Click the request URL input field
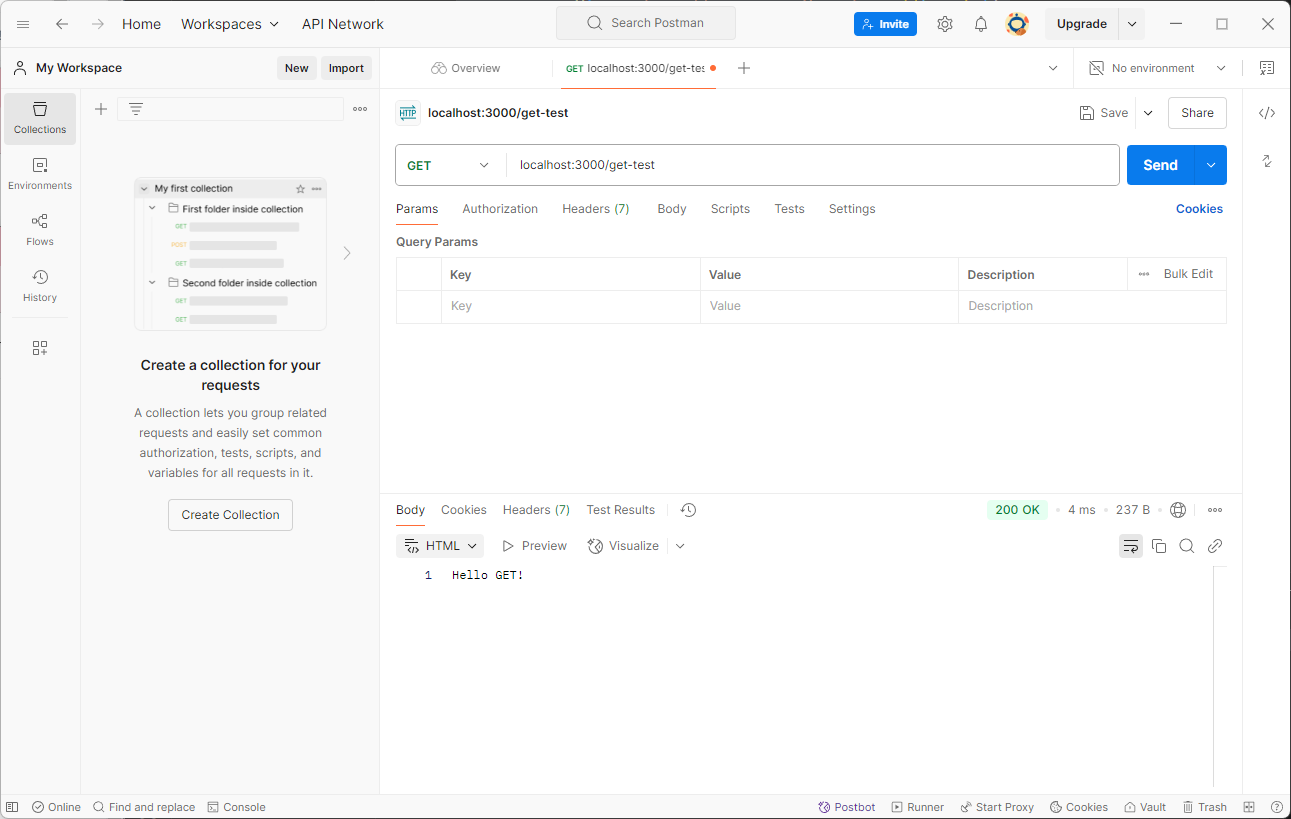 click(x=812, y=165)
